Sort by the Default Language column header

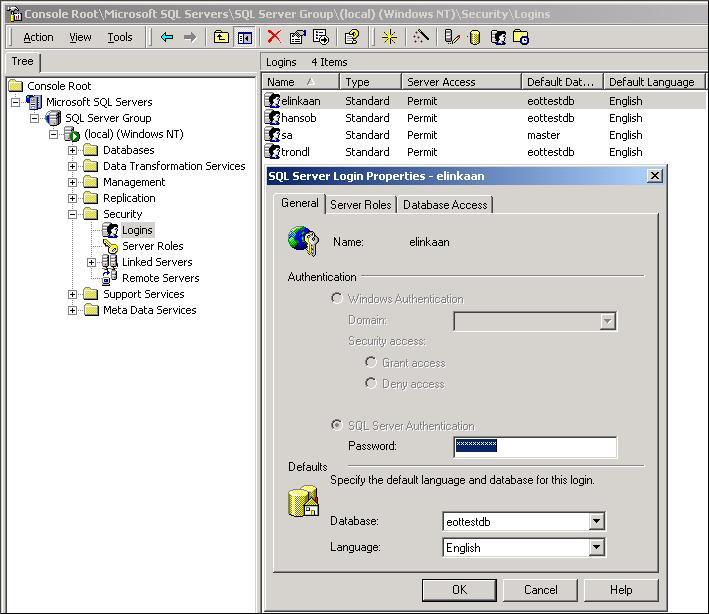(x=654, y=82)
